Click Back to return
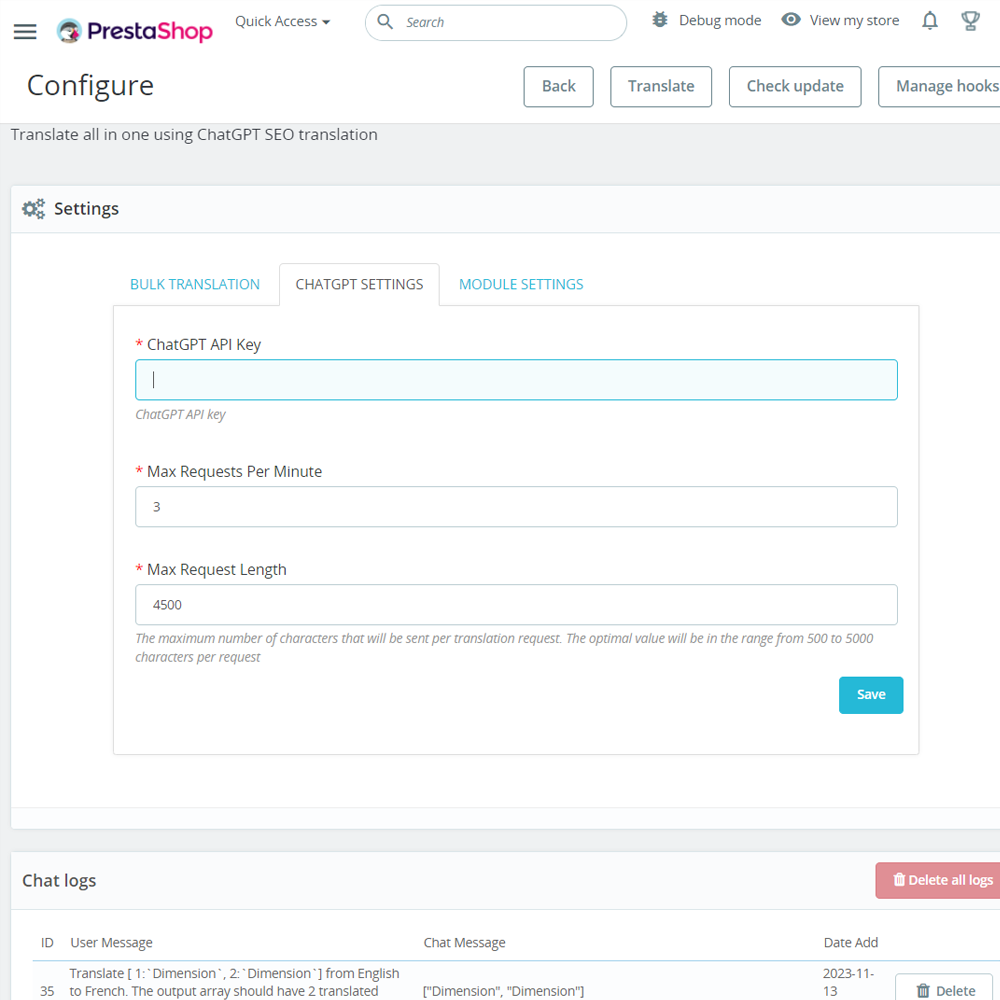 [x=558, y=87]
